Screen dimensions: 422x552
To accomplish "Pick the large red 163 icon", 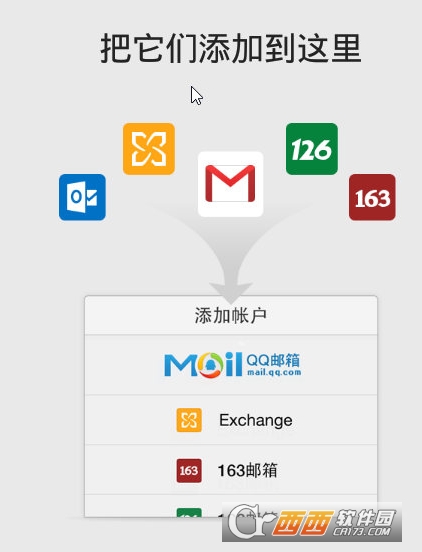I will pyautogui.click(x=372, y=197).
